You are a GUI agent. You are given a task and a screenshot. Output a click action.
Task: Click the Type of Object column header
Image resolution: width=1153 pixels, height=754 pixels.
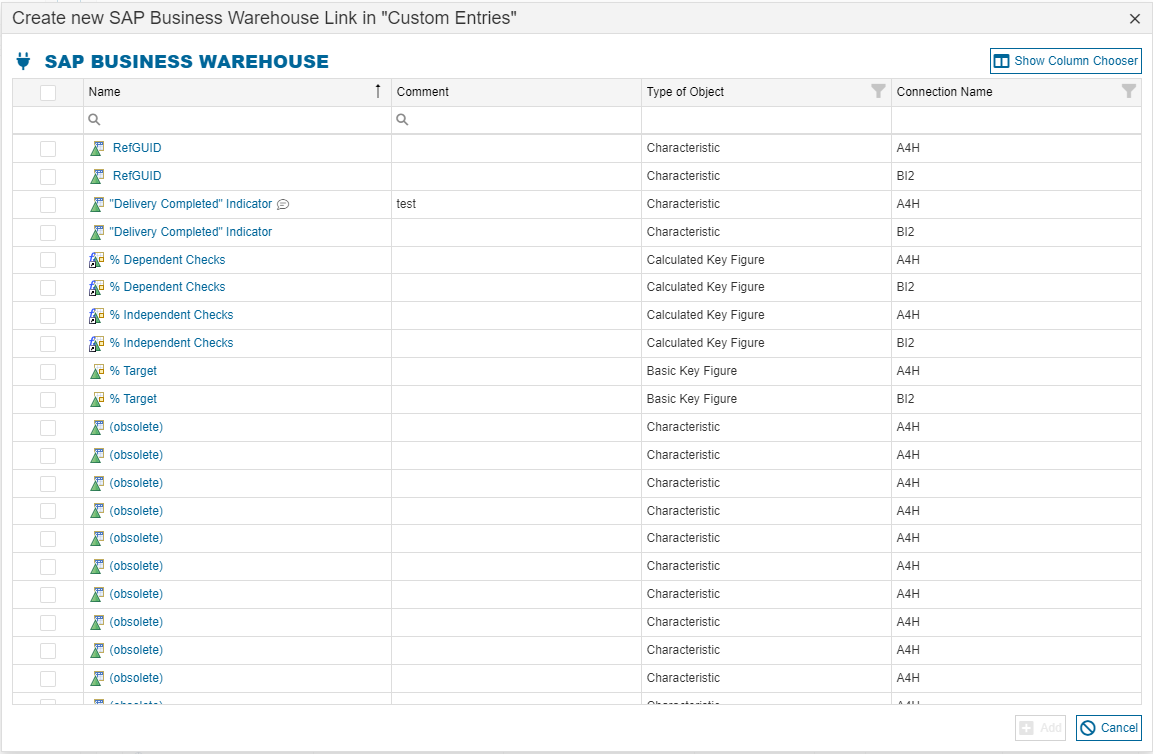(x=686, y=92)
